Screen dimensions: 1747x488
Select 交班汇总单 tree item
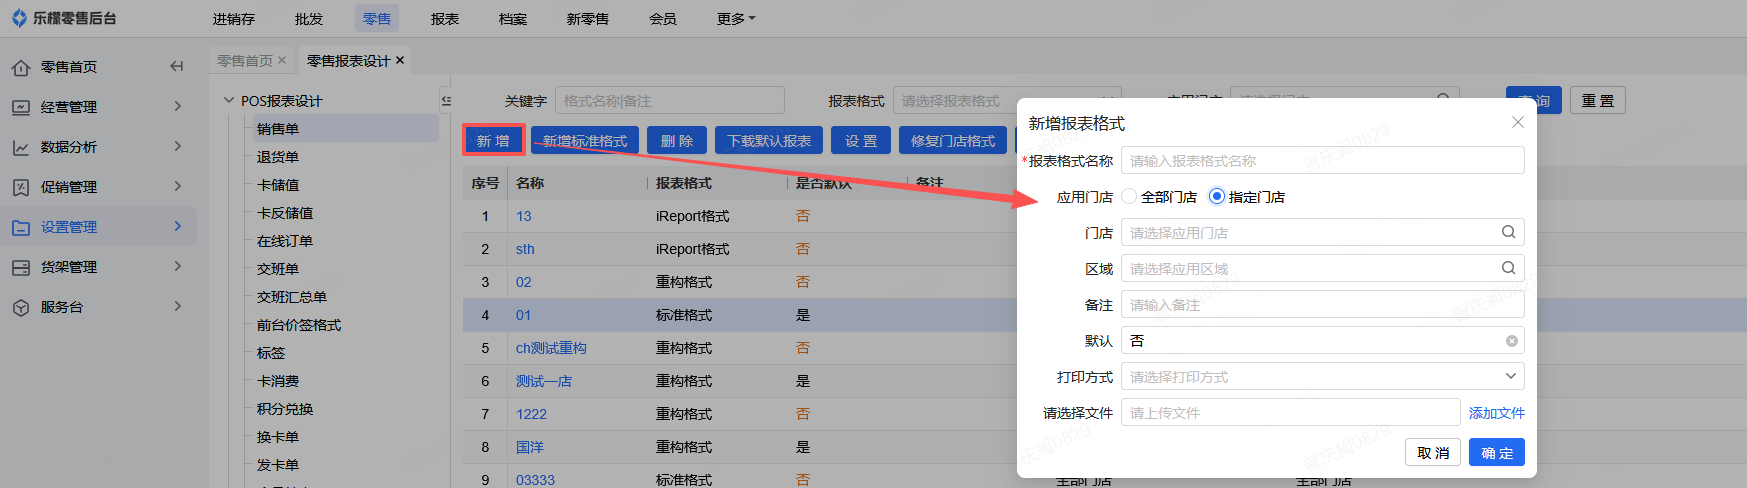coord(292,296)
